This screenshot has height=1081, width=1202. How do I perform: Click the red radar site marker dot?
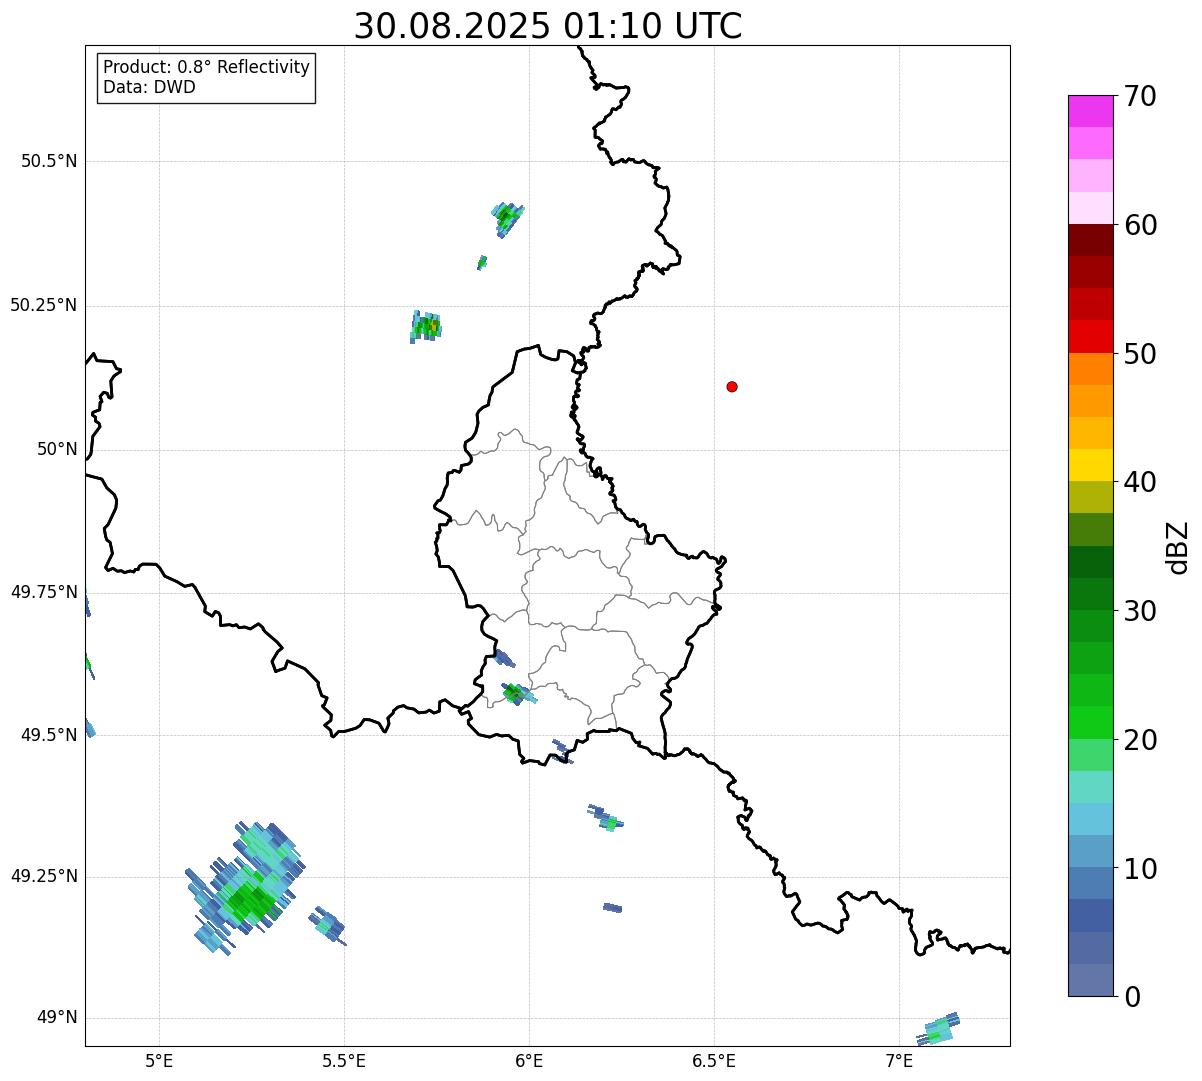tap(732, 386)
